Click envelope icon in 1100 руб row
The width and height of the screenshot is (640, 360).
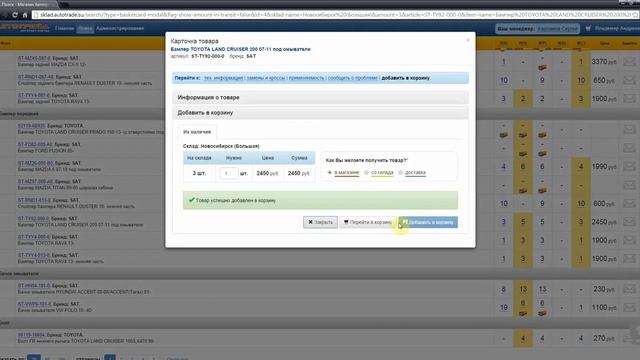[x=629, y=307]
